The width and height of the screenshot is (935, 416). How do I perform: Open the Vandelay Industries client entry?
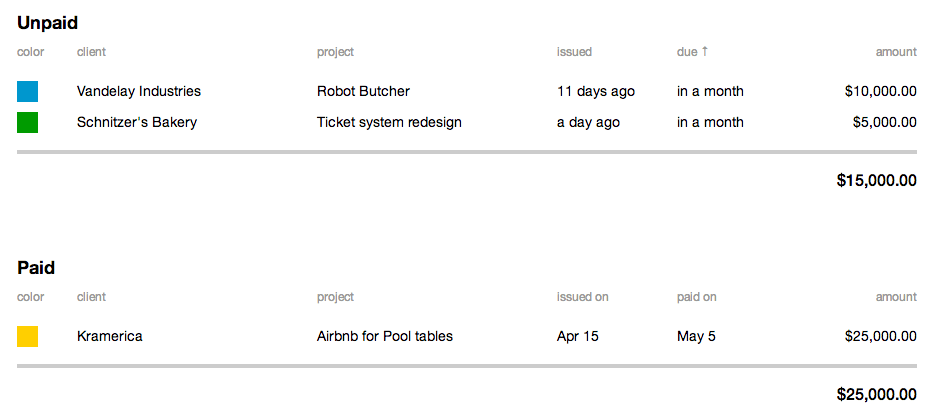(139, 91)
